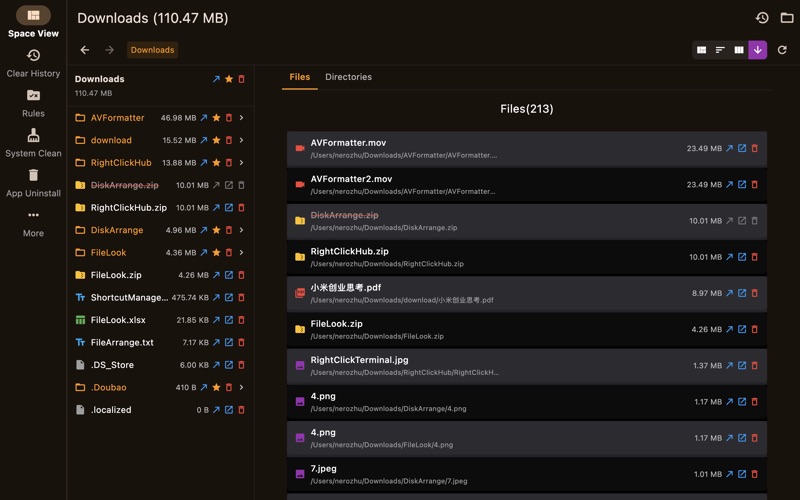Viewport: 800px width, 500px height.
Task: Expand the FileLook folder chevron
Action: [241, 253]
